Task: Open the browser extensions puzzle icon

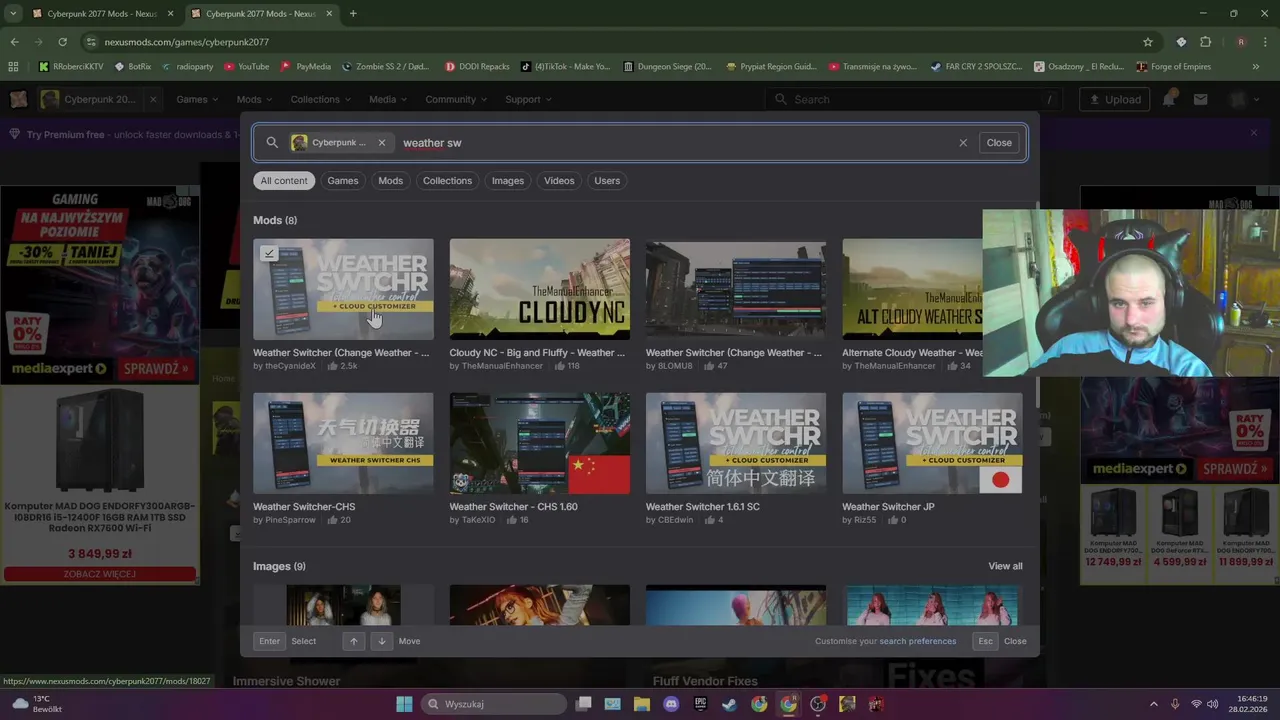Action: [x=1205, y=42]
